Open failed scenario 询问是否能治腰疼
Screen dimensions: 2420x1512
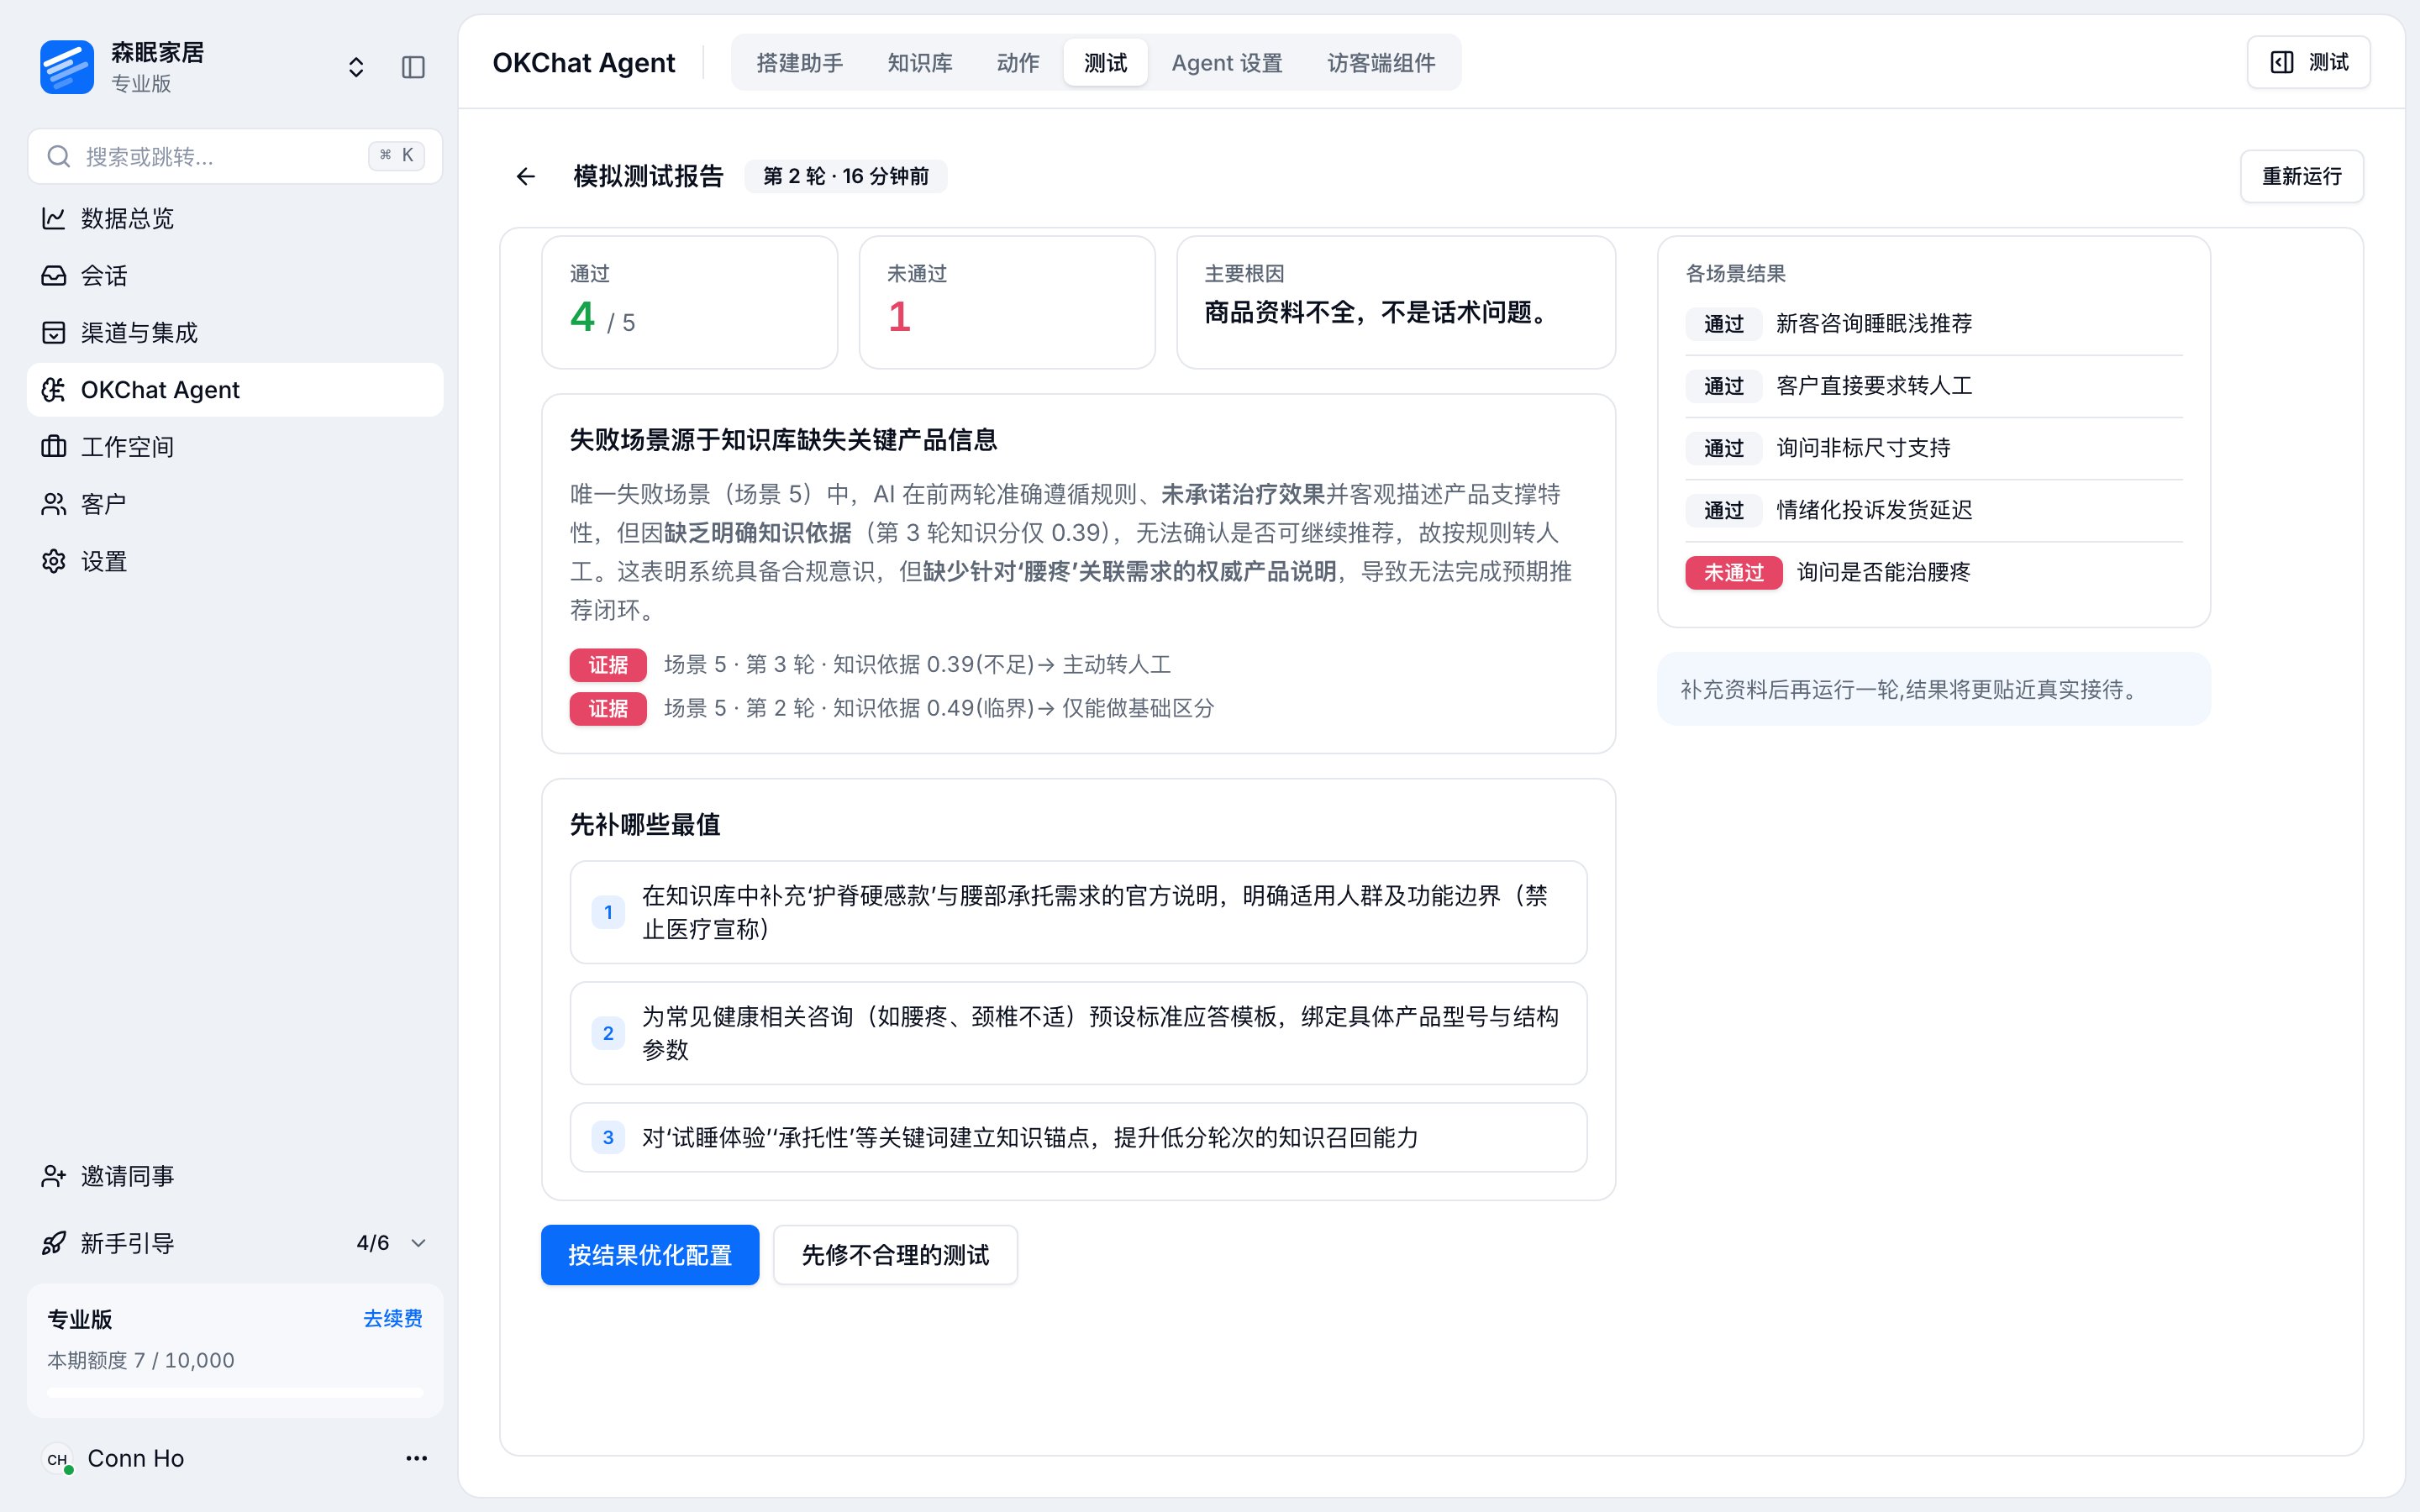pos(1933,572)
